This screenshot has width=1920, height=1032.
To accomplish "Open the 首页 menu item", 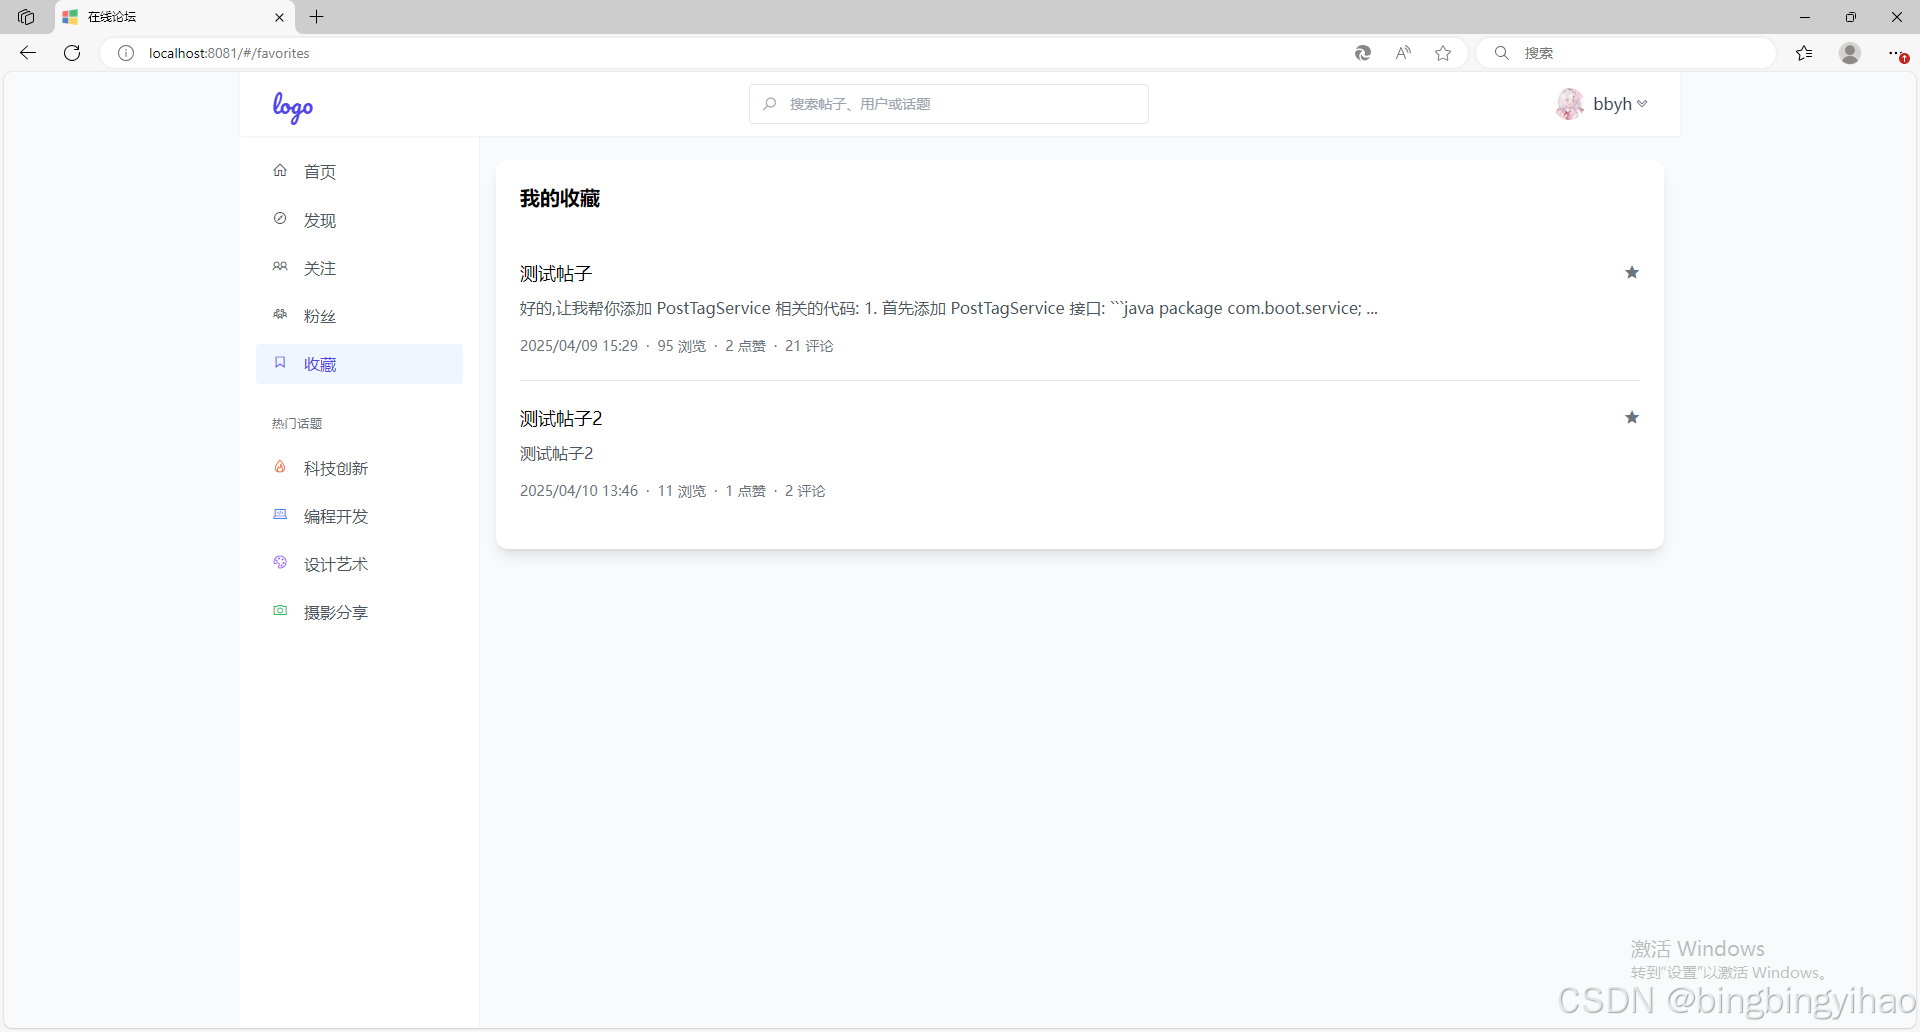I will (x=359, y=172).
